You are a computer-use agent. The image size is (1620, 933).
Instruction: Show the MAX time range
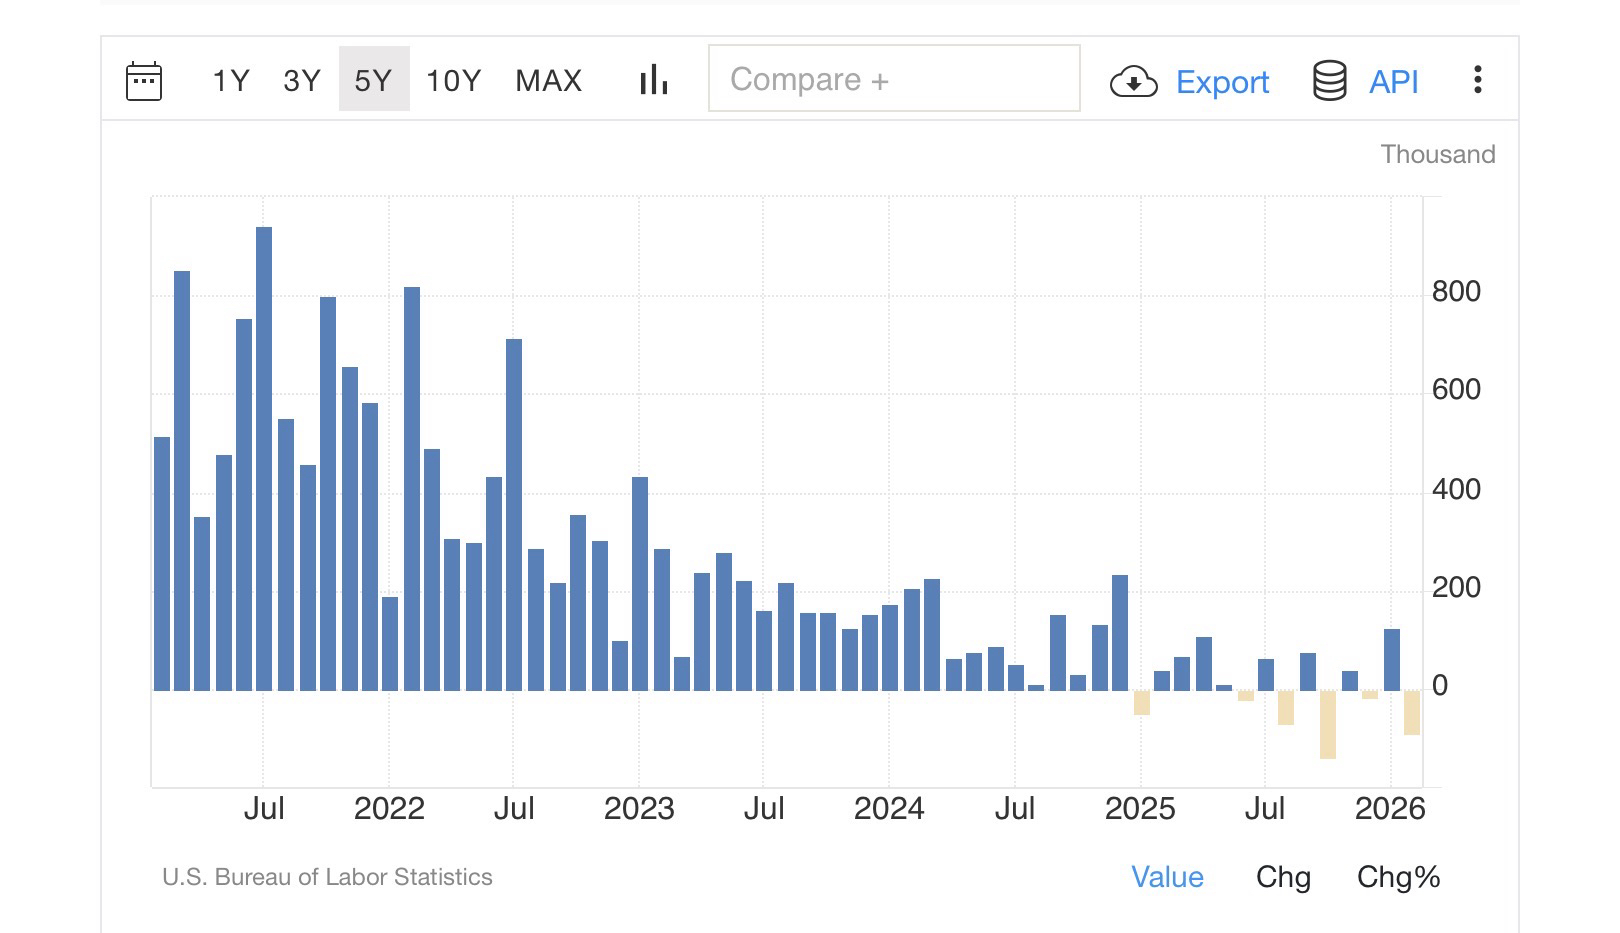(548, 80)
